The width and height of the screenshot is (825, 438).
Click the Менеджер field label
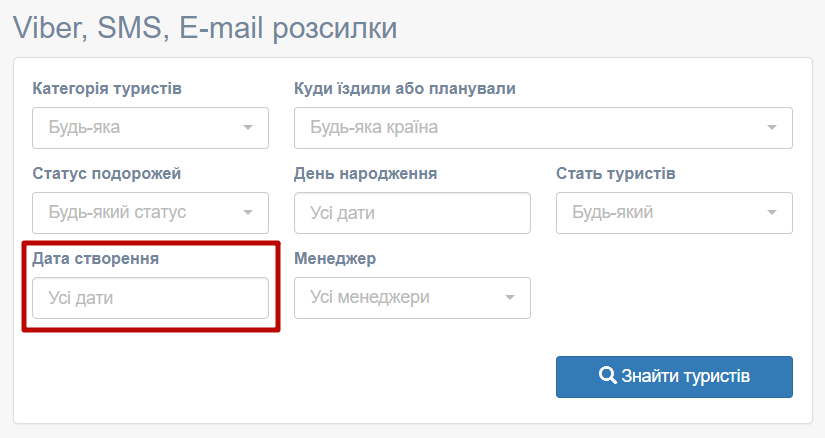pyautogui.click(x=335, y=258)
